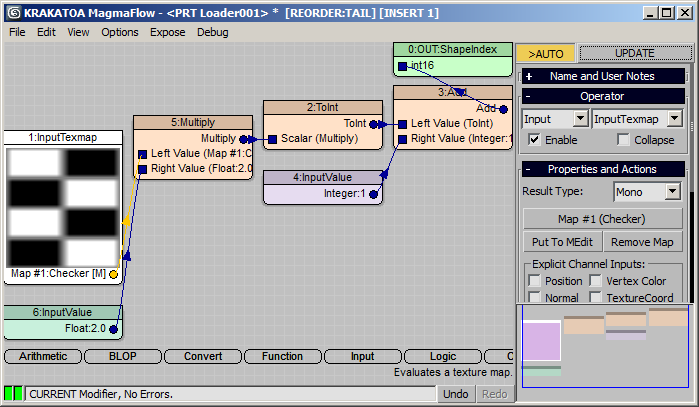Open the Options menu
The height and width of the screenshot is (407, 699).
tap(119, 32)
